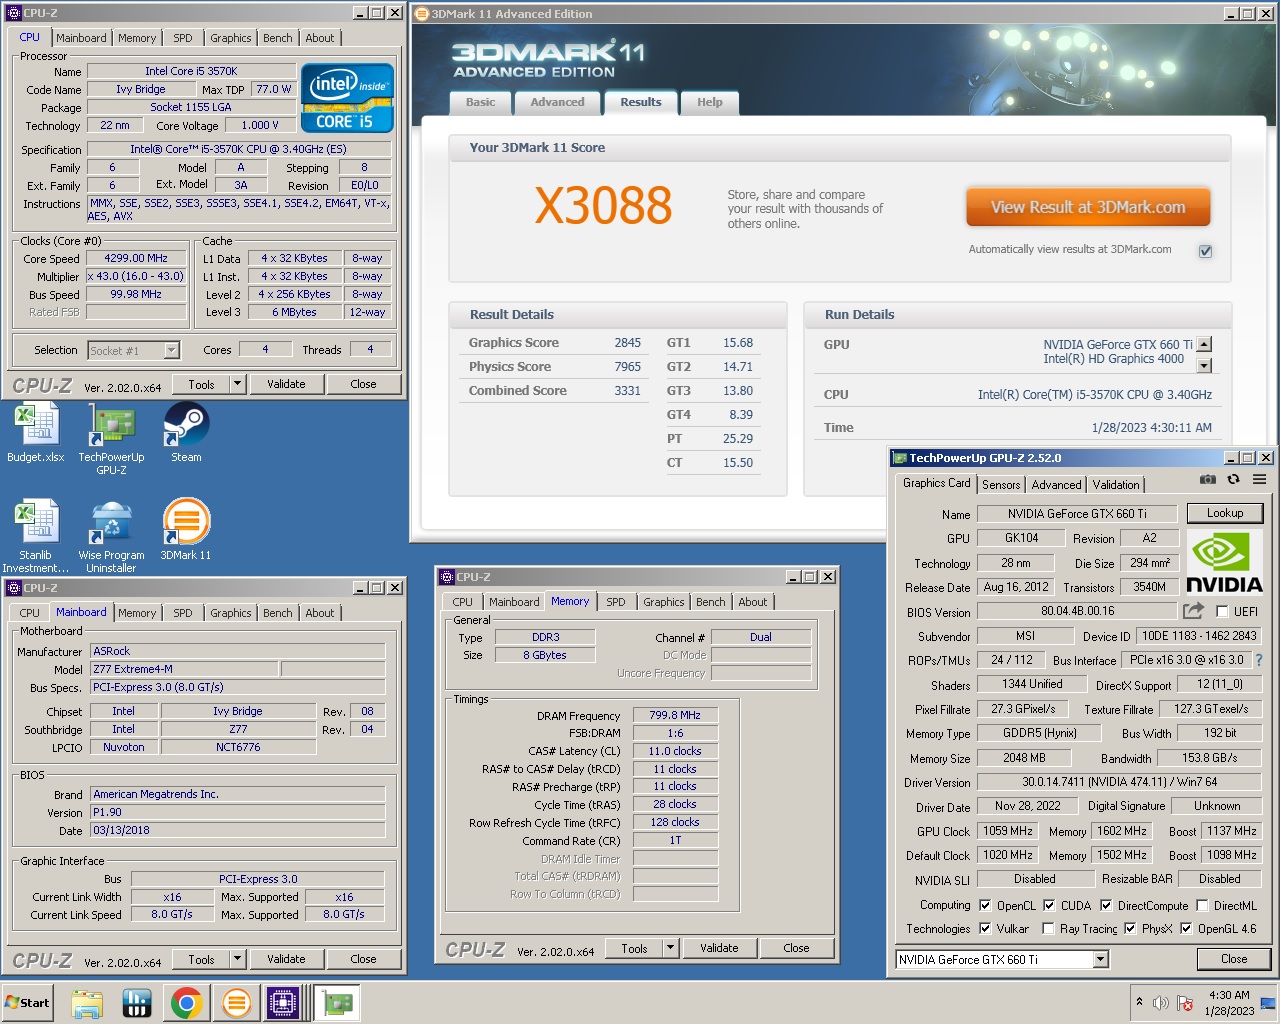Click Show Desktop button at taskbar end
The height and width of the screenshot is (1024, 1280).
1268,1003
